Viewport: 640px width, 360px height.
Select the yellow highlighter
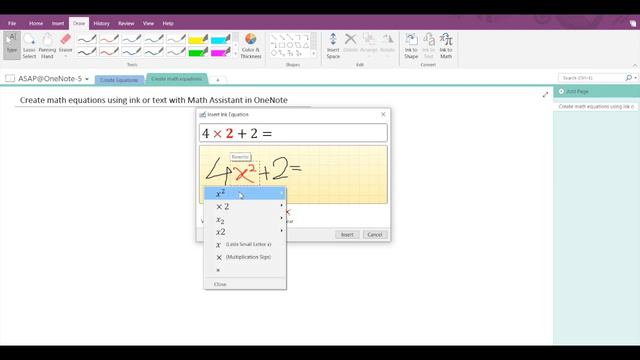(x=198, y=39)
